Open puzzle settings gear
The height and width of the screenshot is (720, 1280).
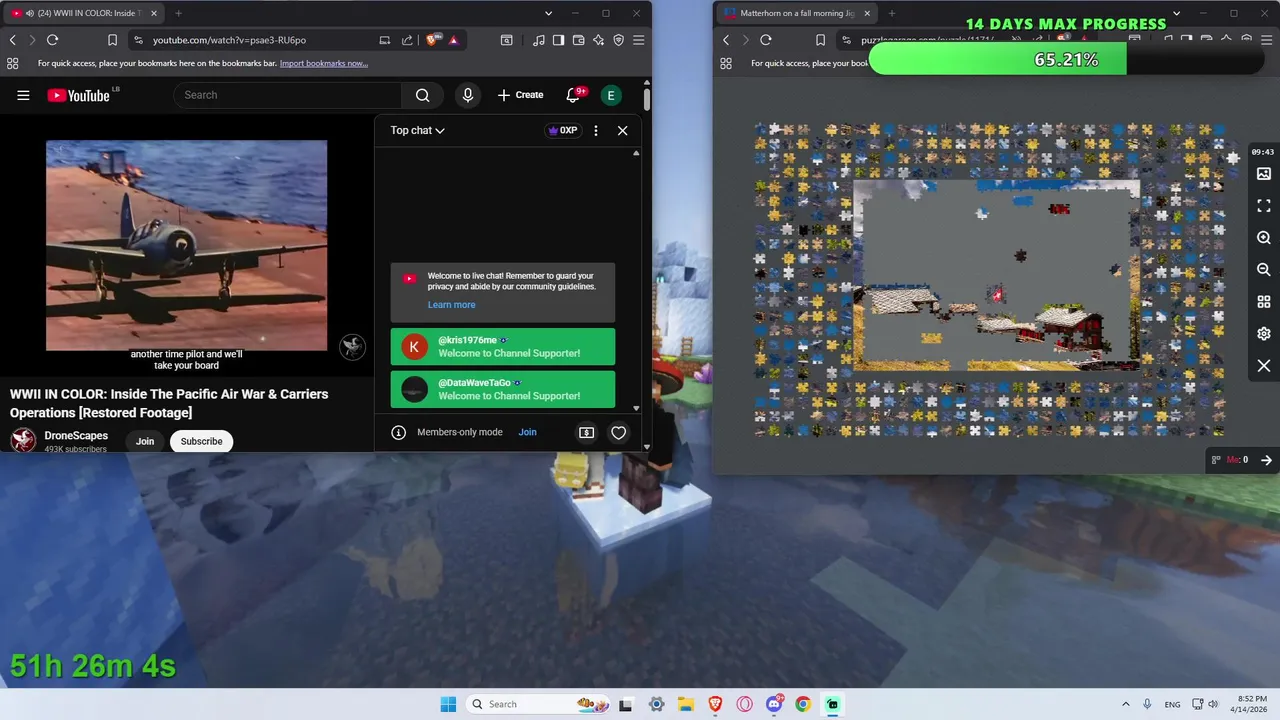tap(1264, 334)
